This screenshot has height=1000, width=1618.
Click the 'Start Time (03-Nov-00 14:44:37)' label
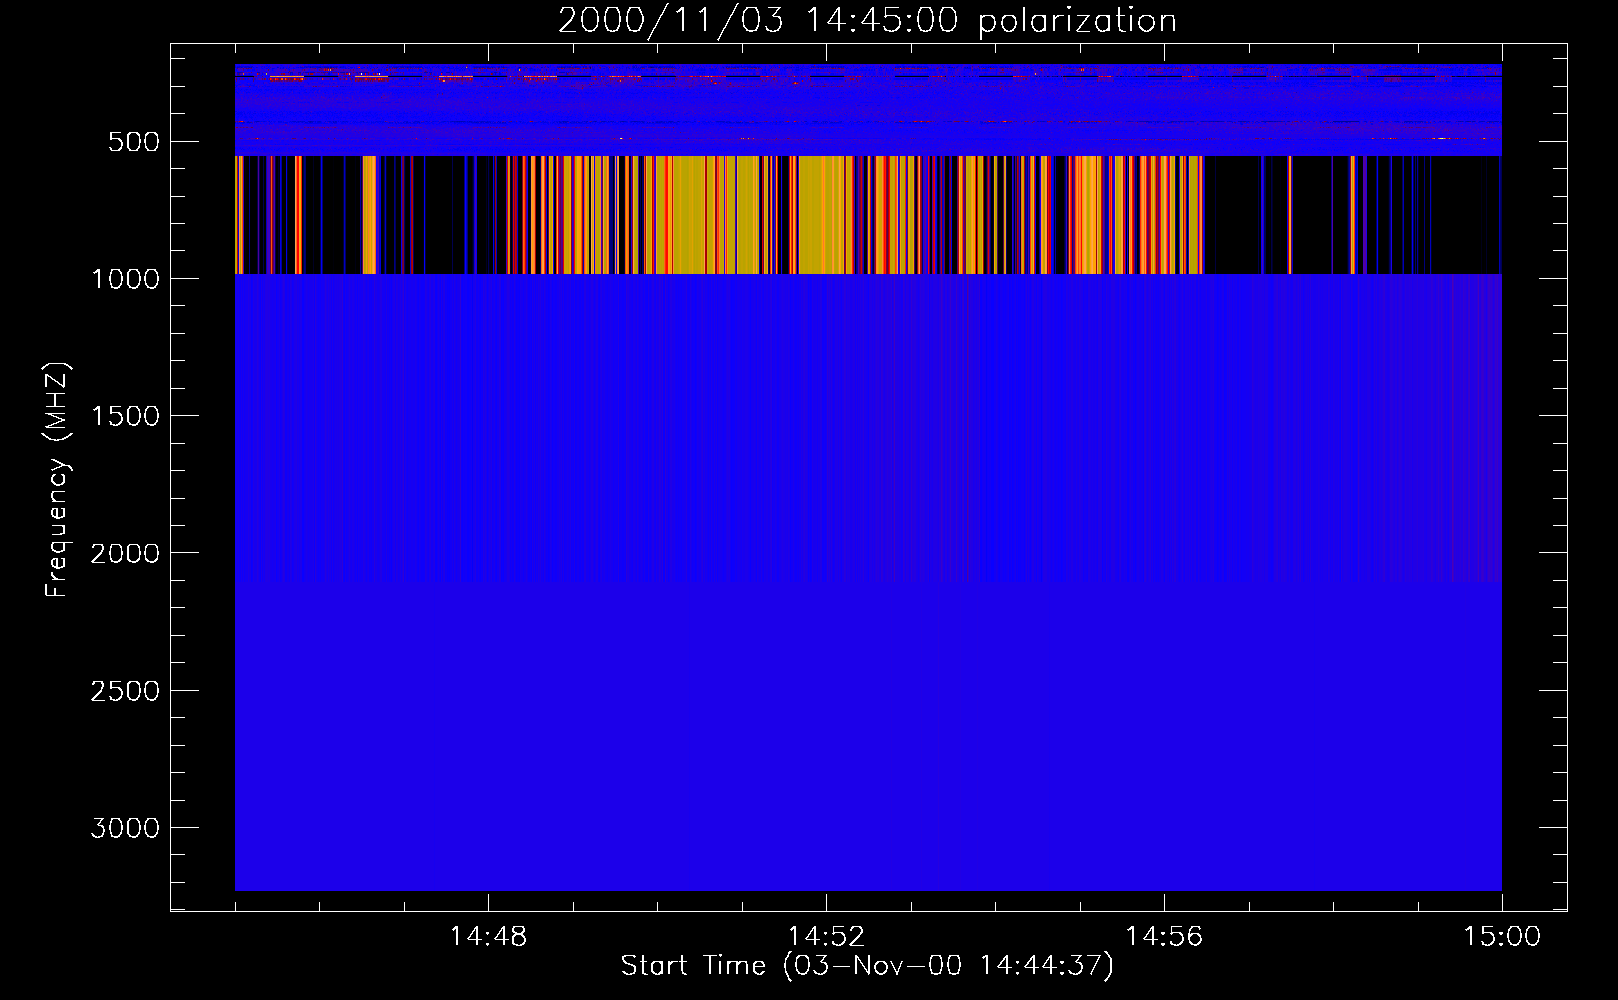click(867, 966)
